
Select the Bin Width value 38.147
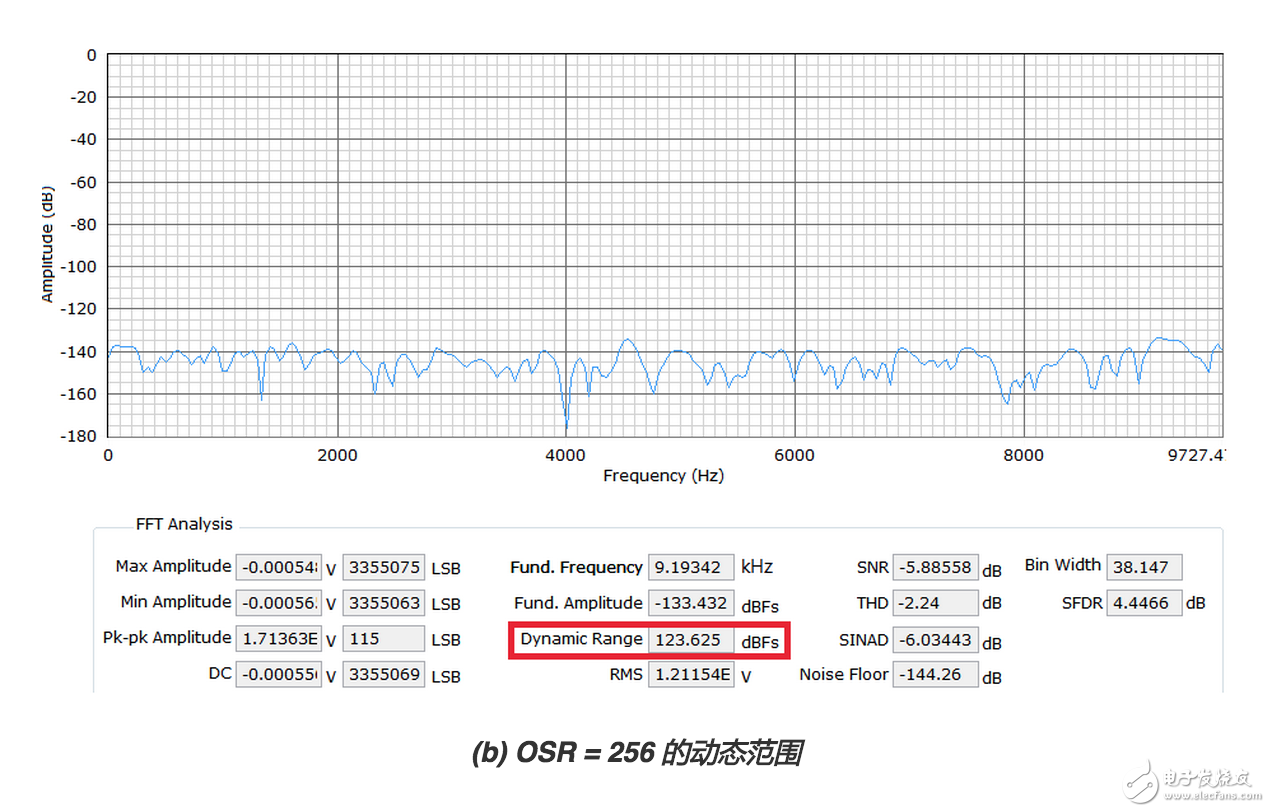click(1146, 567)
